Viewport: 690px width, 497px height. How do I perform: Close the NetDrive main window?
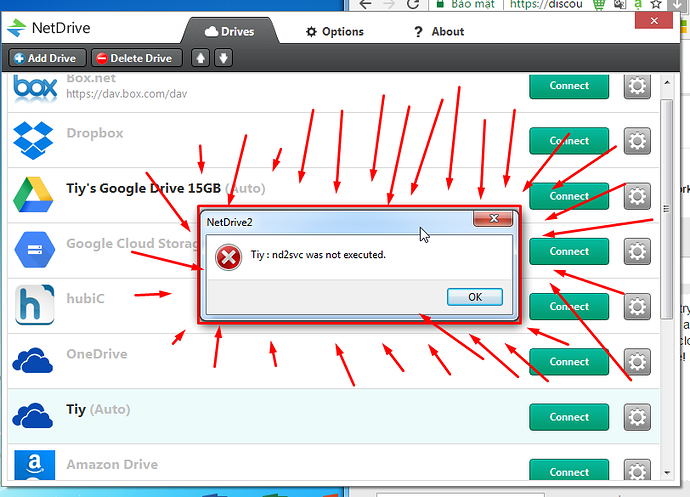pyautogui.click(x=654, y=20)
